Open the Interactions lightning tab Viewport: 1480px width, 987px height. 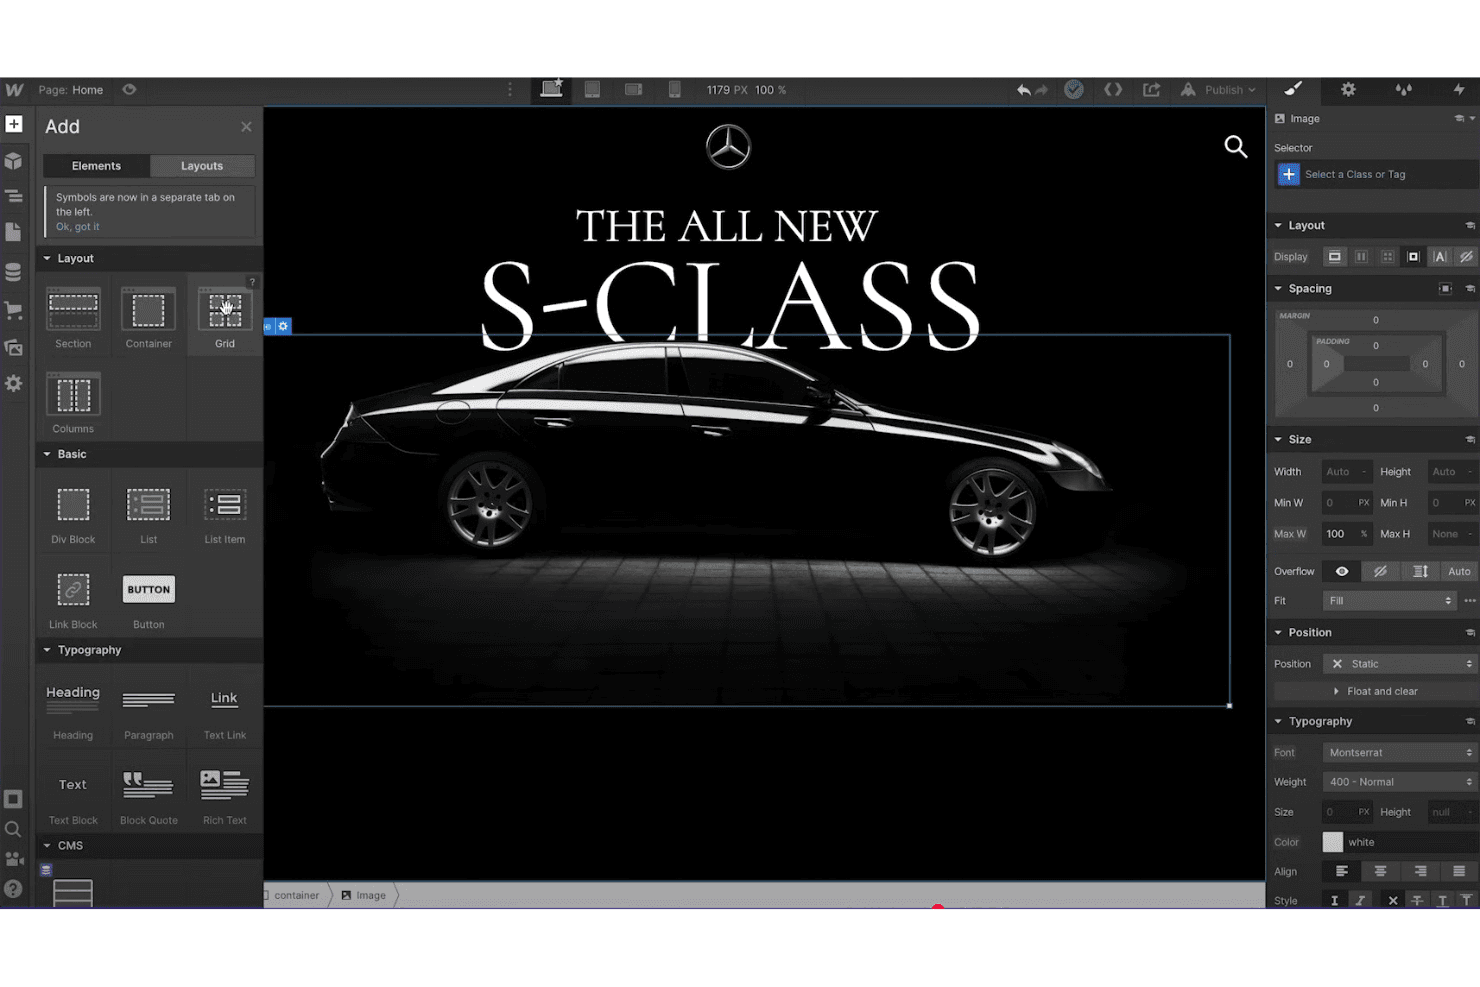[x=1459, y=90]
